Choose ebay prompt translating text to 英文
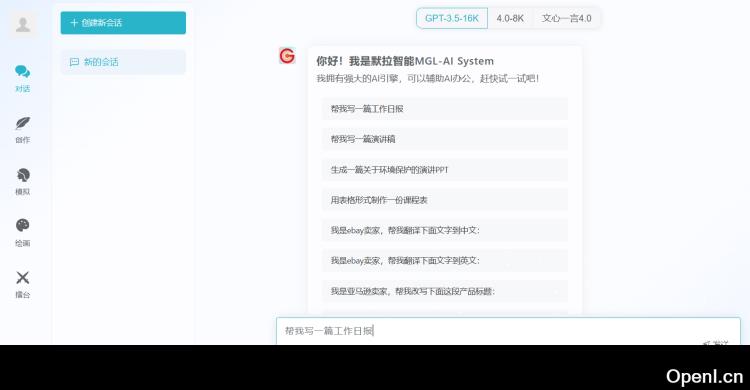 (445, 261)
